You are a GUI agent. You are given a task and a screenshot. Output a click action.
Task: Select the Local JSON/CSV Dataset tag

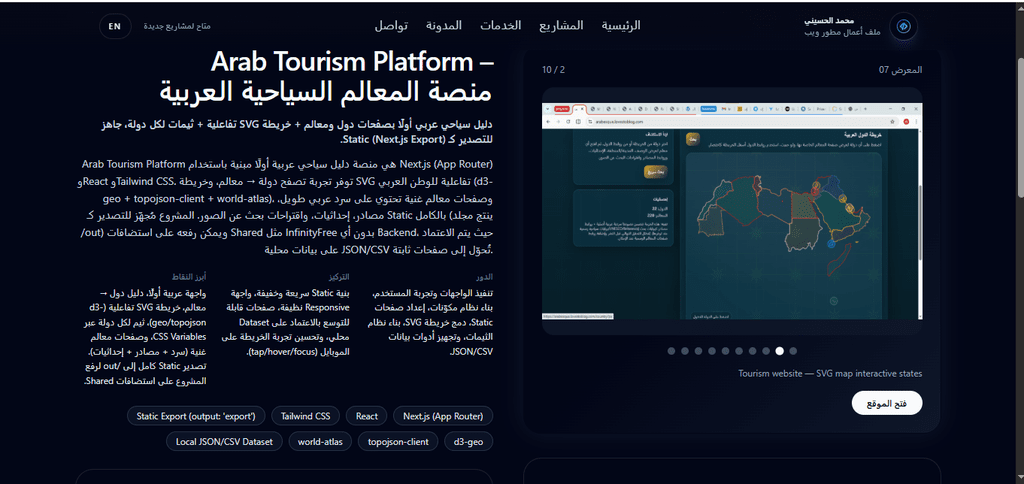point(223,441)
